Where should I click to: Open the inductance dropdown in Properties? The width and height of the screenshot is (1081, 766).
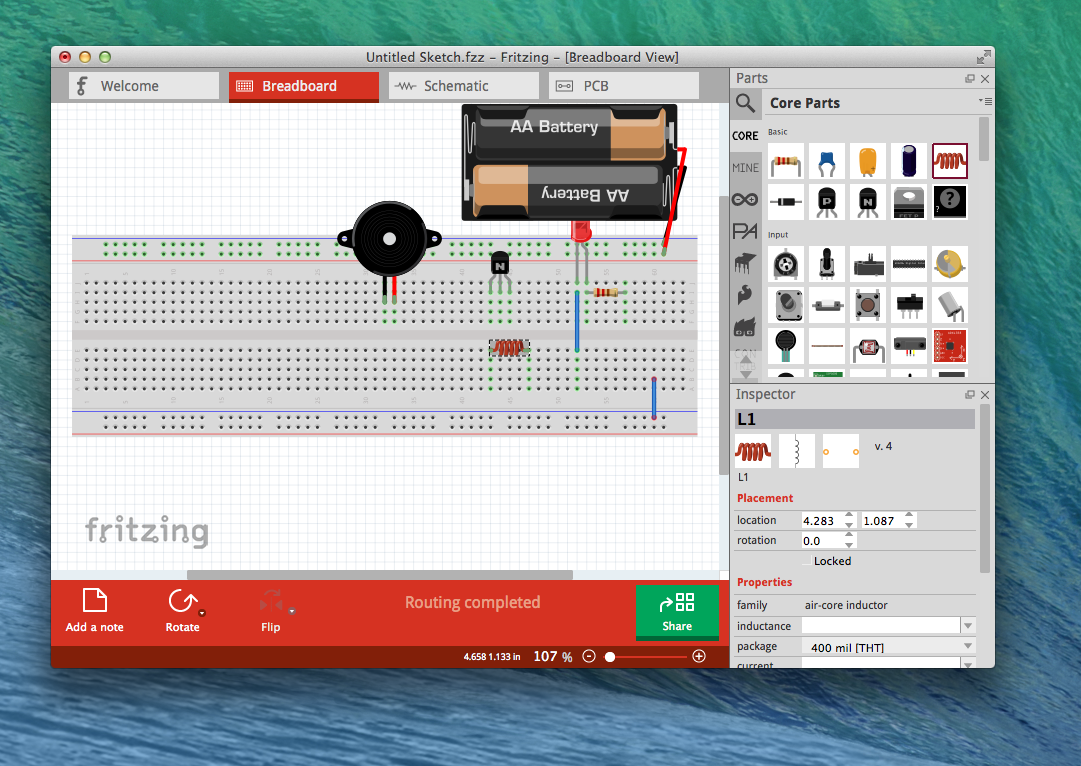tap(966, 625)
